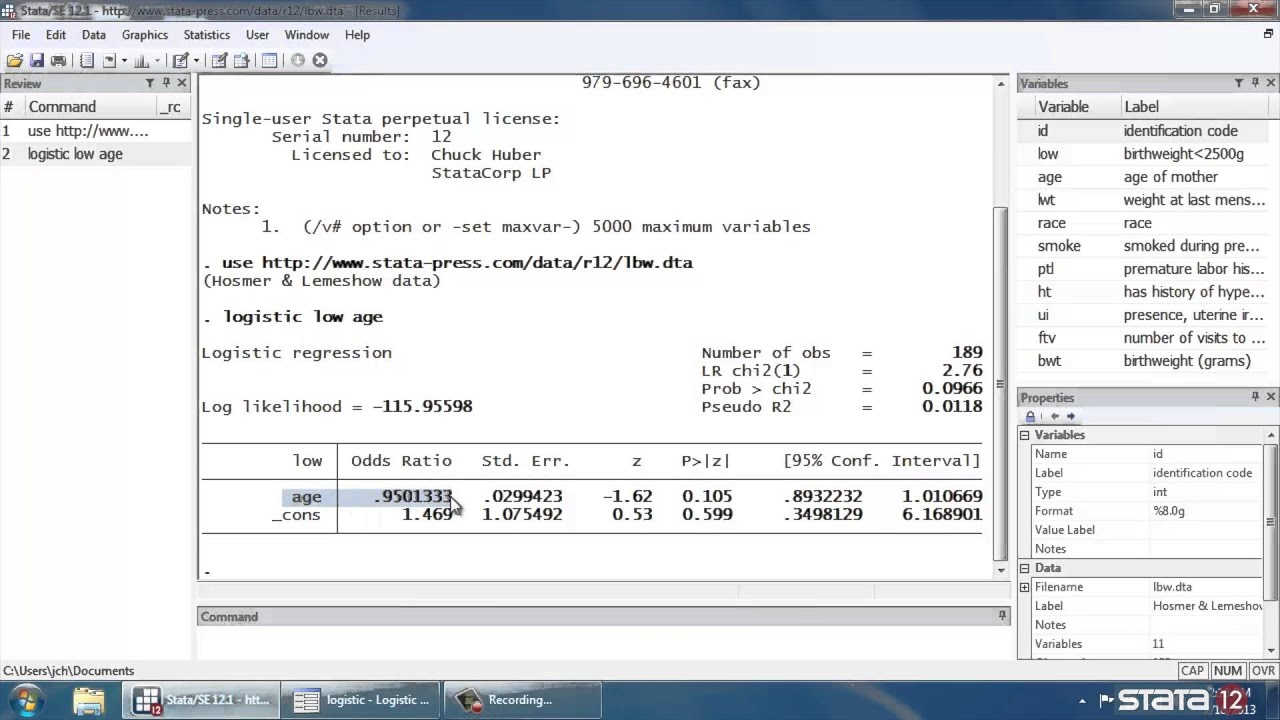
Task: Open the Data Editor (browse) icon
Action: point(241,61)
